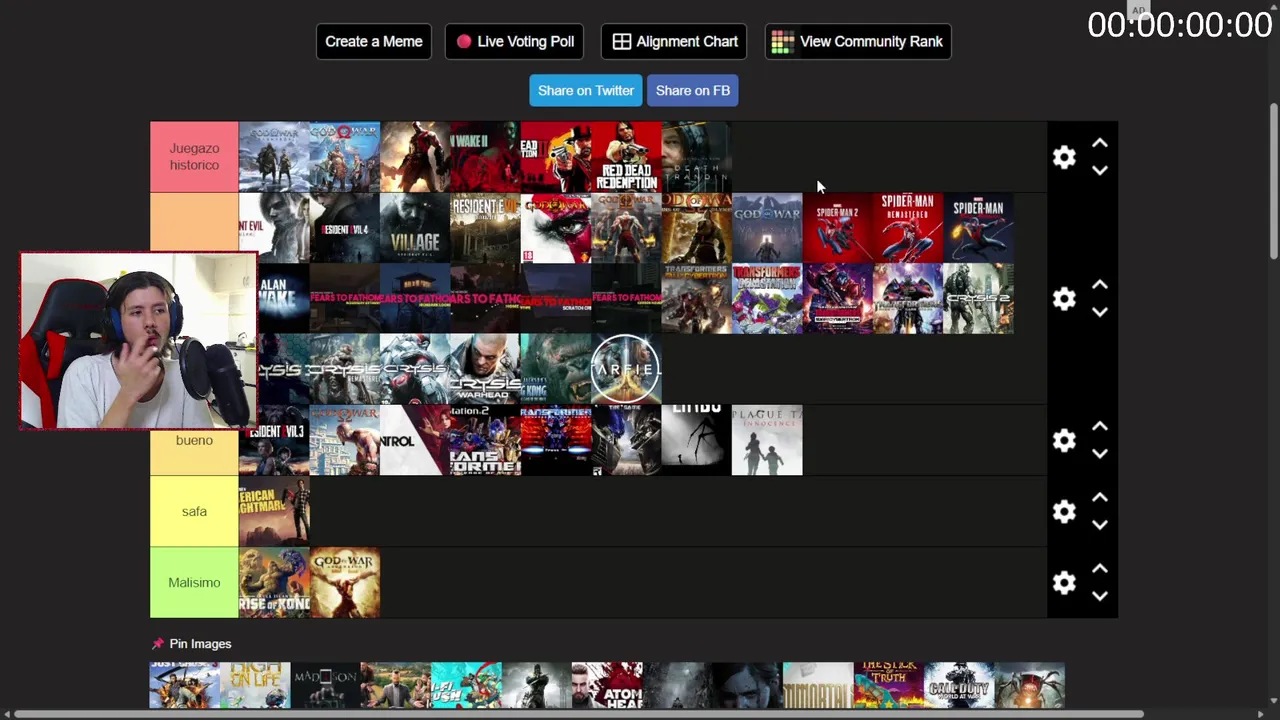Image resolution: width=1280 pixels, height=720 pixels.
Task: Move safa tier up with arrow
Action: 1100,499
